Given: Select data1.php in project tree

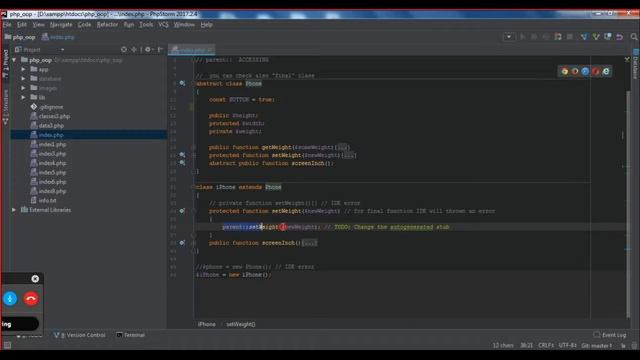Looking at the screenshot, I should [47, 126].
